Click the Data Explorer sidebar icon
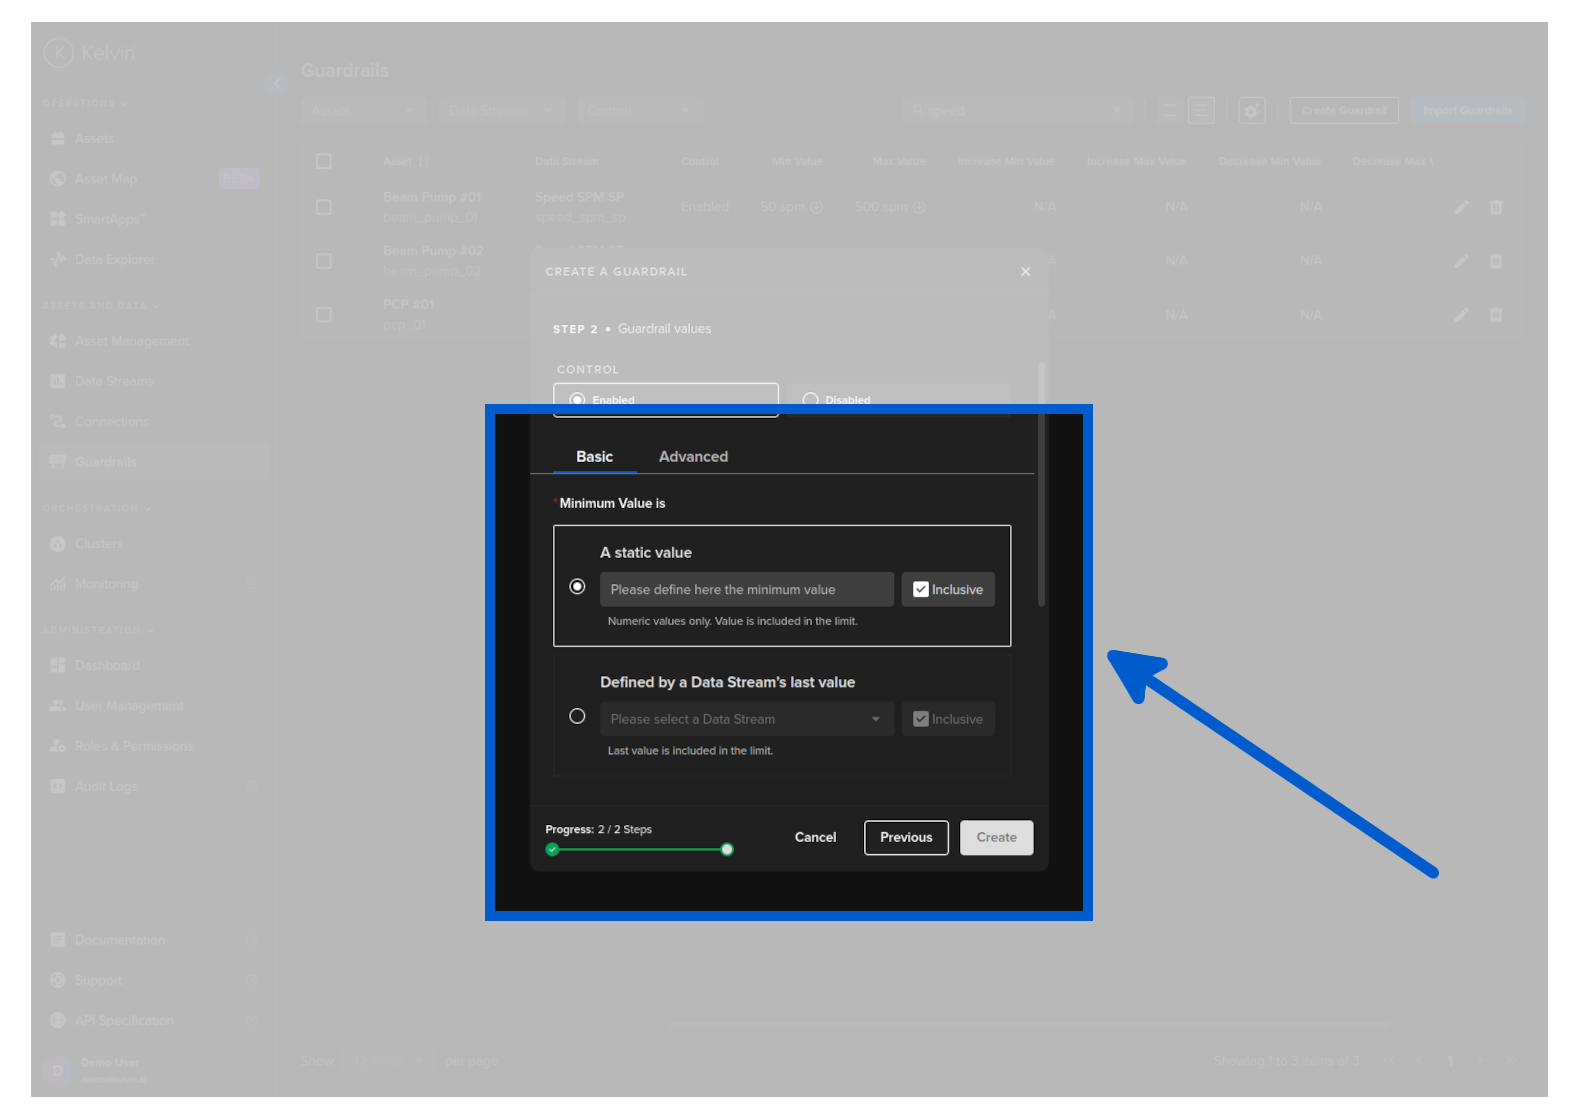This screenshot has width=1580, height=1120. pyautogui.click(x=58, y=260)
